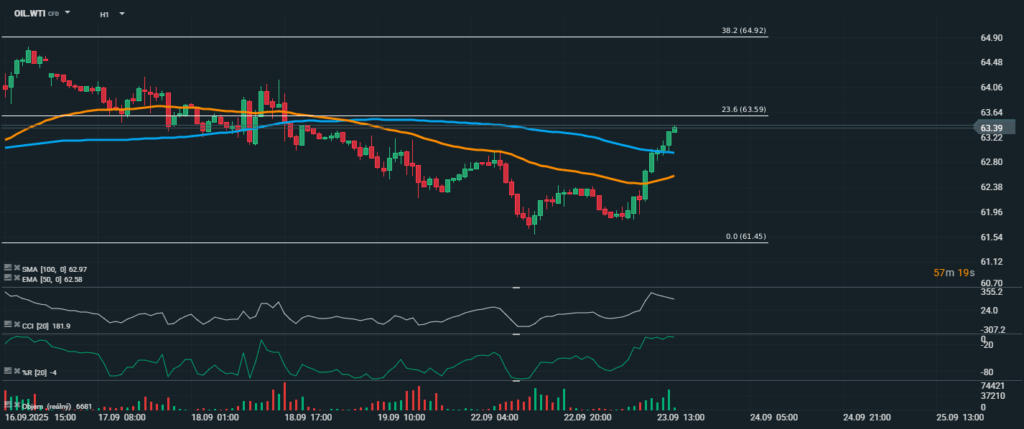Open settings icon for CCI [20] indicator
The image size is (1024, 429).
8,325
